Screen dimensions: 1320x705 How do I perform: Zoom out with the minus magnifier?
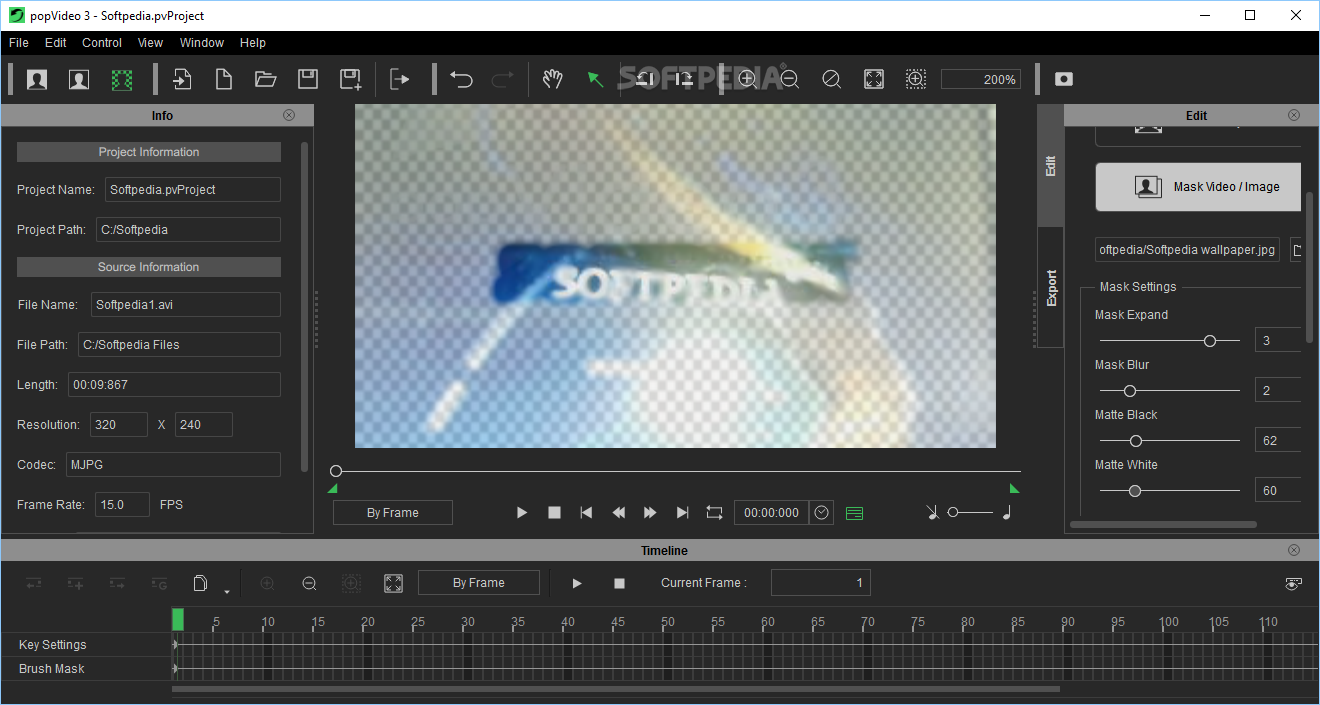click(789, 79)
